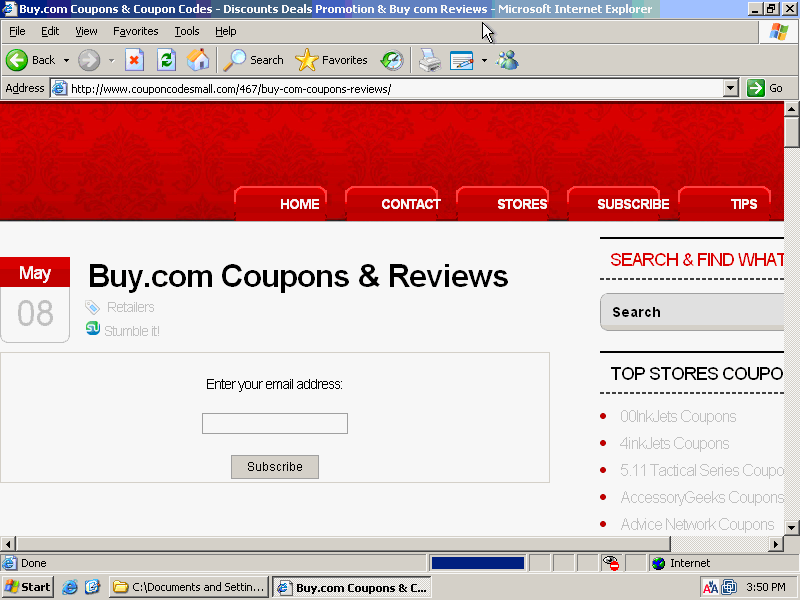
Task: Launch Internet Explorer from Quick Launch
Action: click(x=70, y=587)
